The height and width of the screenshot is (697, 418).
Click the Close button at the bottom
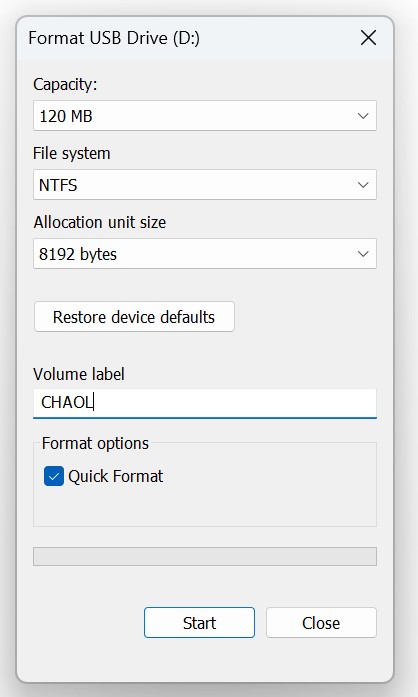(x=321, y=622)
